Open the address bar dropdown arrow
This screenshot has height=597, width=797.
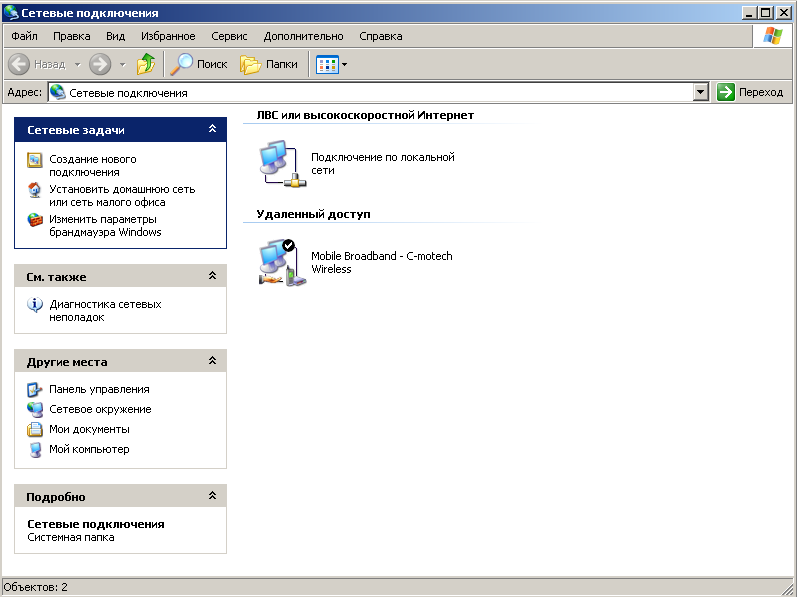point(701,92)
